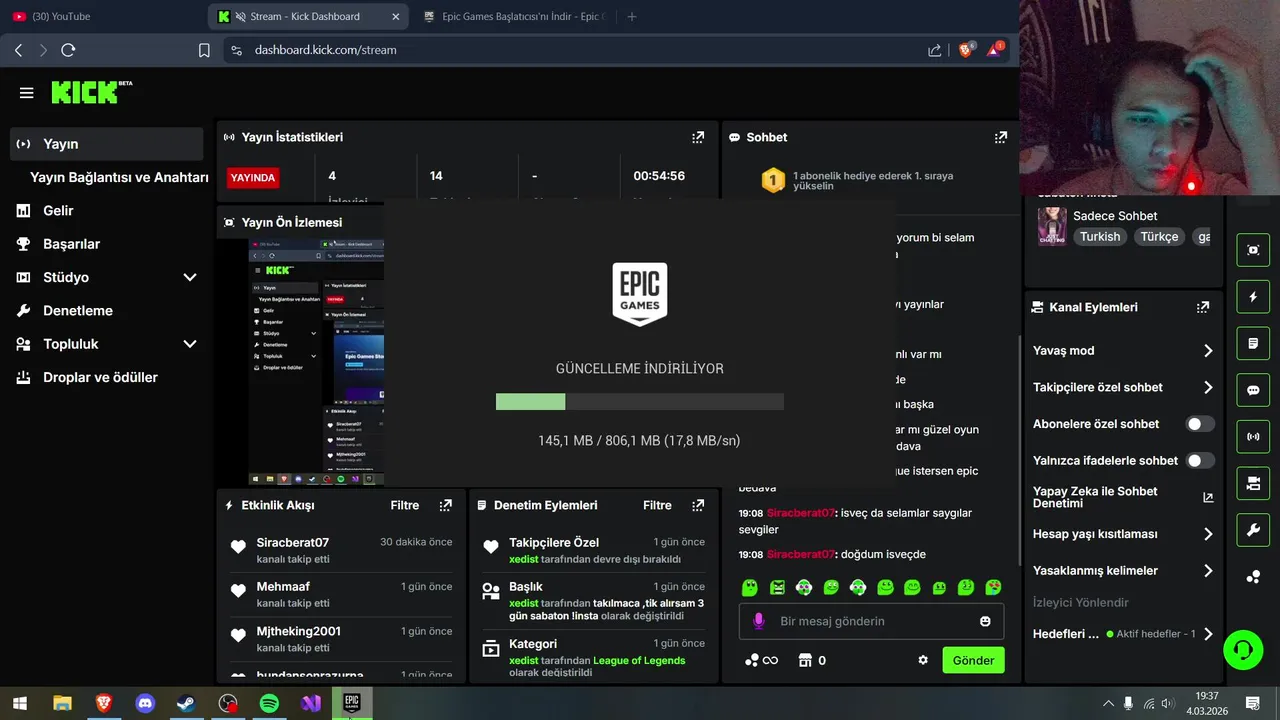1280x720 pixels.
Task: Pop out the Etkinlik Akışı panel
Action: coord(446,505)
